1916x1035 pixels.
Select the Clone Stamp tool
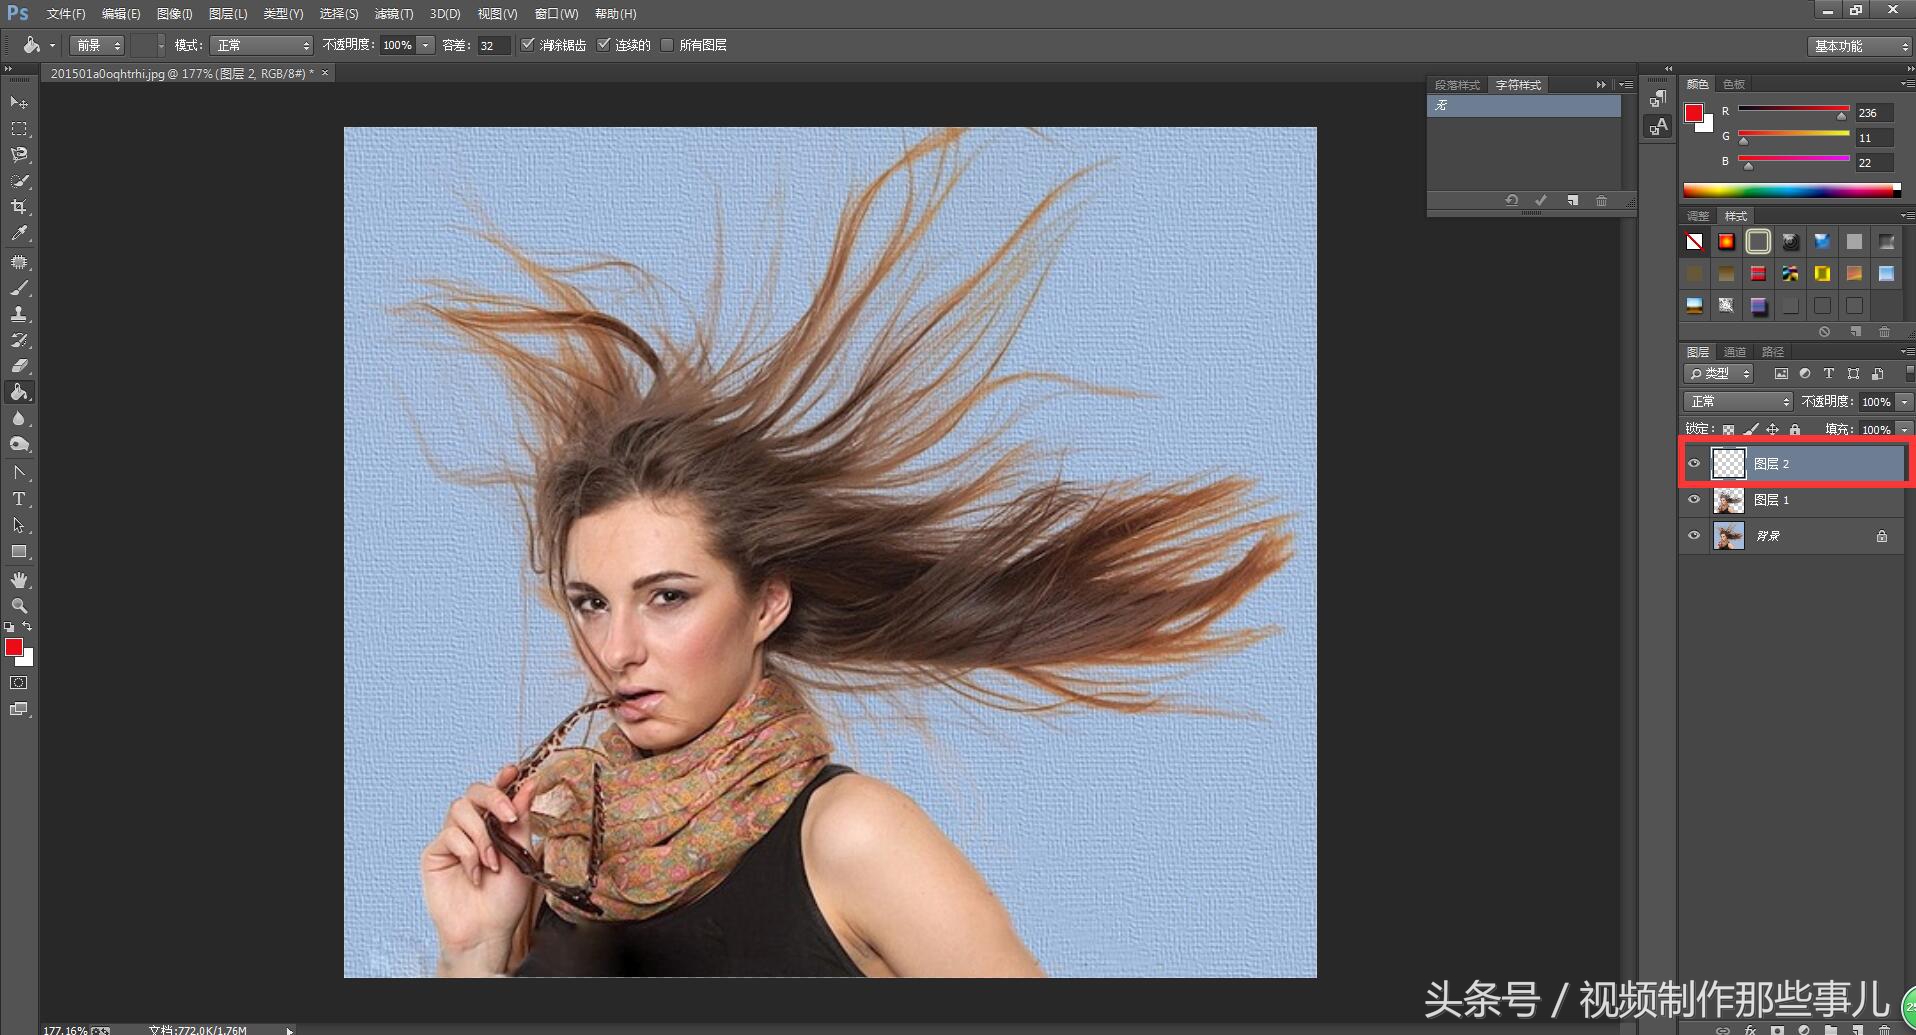coord(19,314)
